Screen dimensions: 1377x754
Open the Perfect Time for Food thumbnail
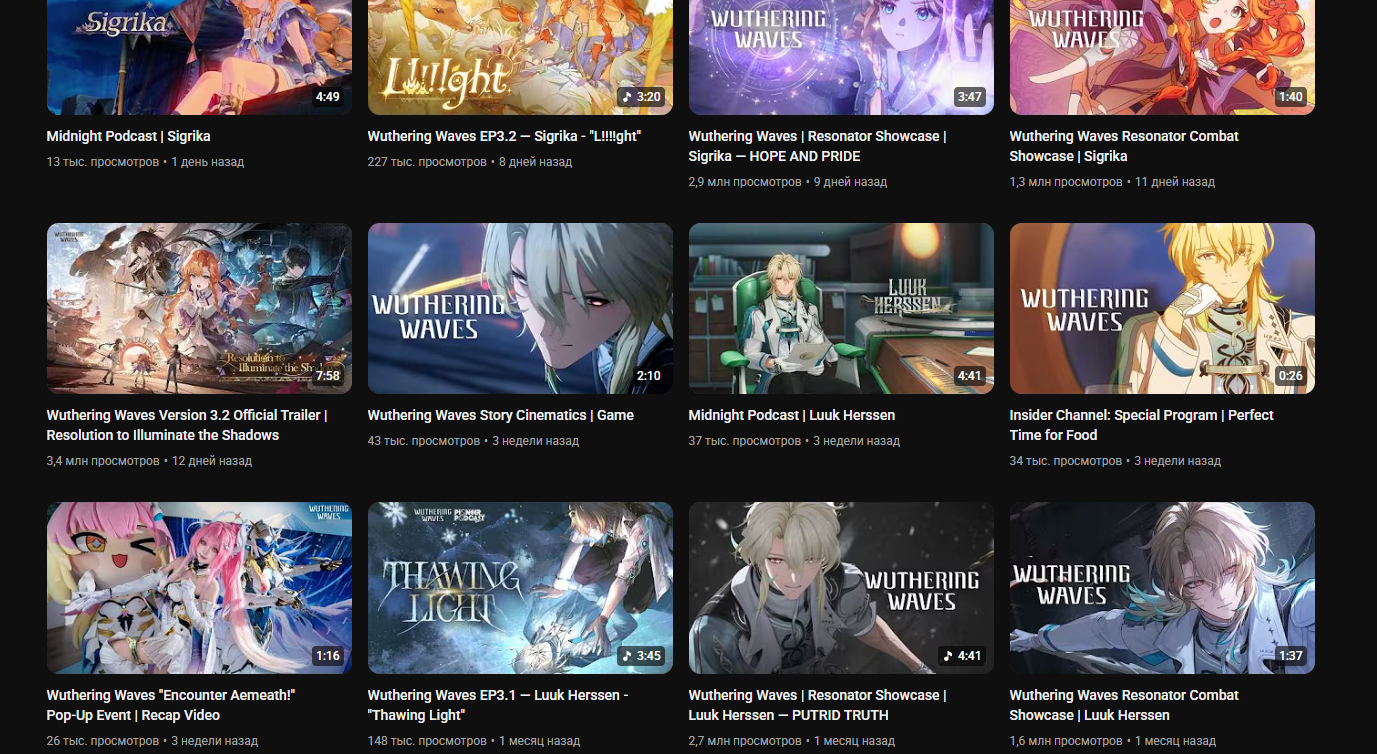point(1162,308)
